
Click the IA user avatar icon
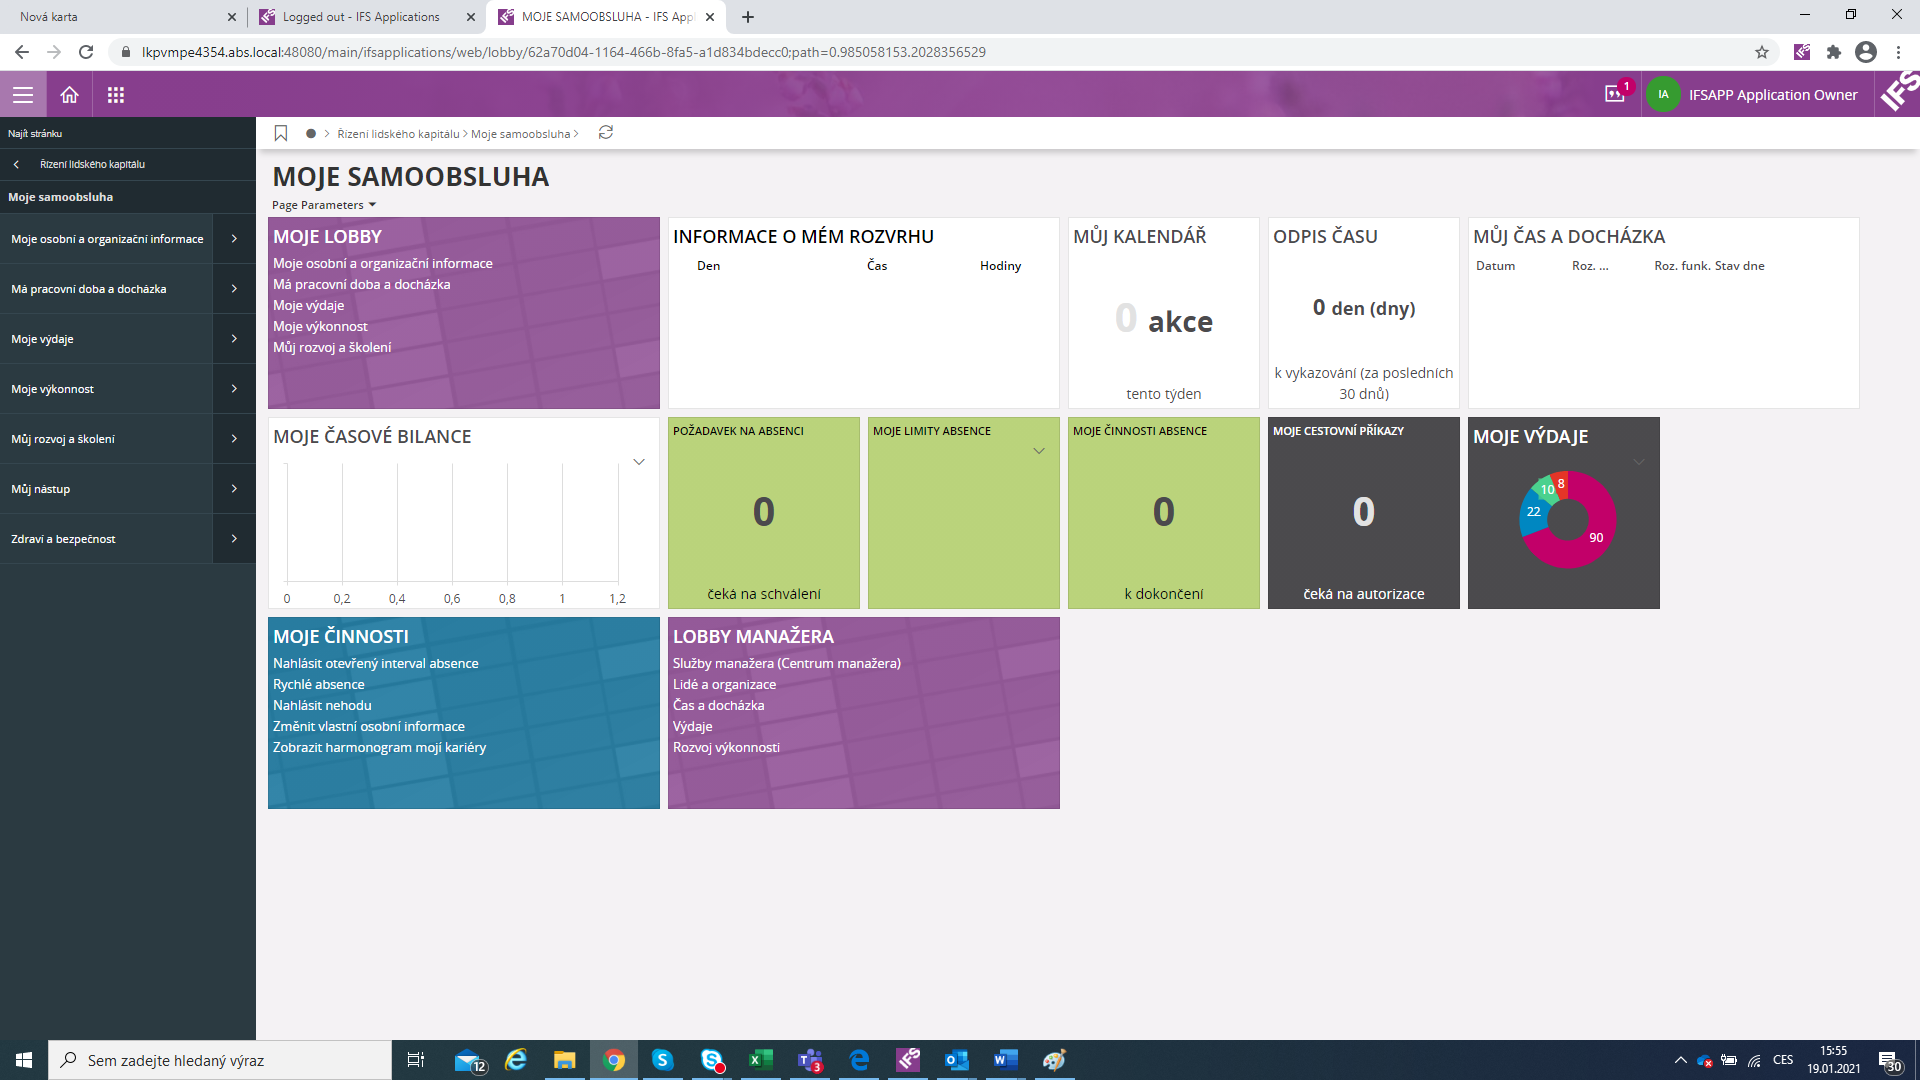(1663, 95)
